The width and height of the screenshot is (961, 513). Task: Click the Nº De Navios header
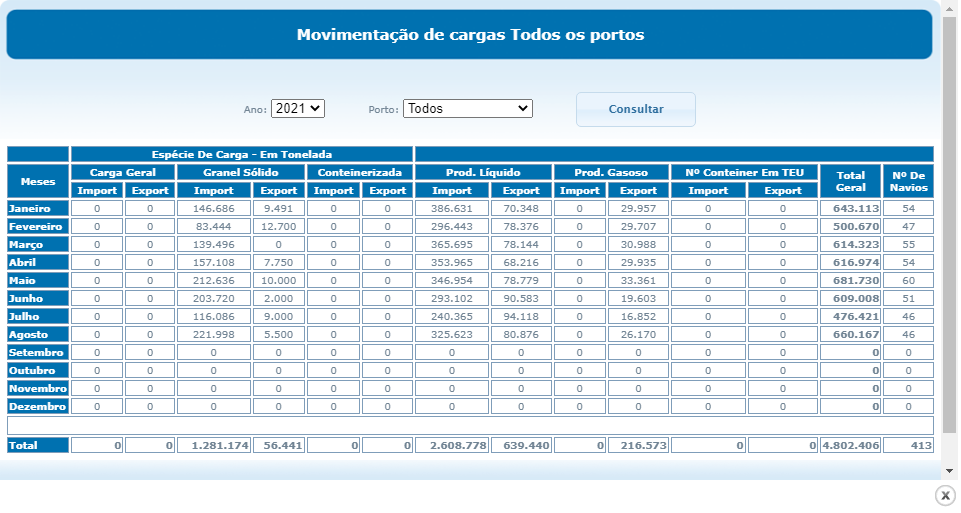tap(908, 181)
